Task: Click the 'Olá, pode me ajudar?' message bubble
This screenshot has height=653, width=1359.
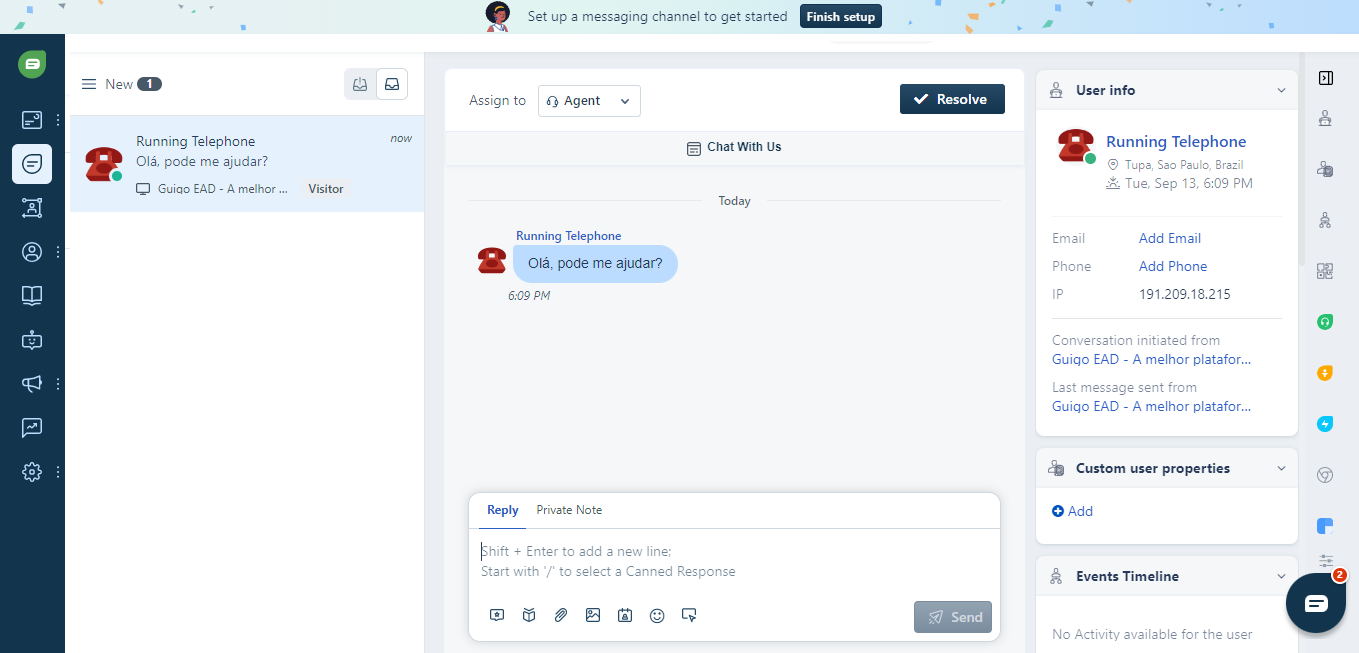Action: coord(595,263)
